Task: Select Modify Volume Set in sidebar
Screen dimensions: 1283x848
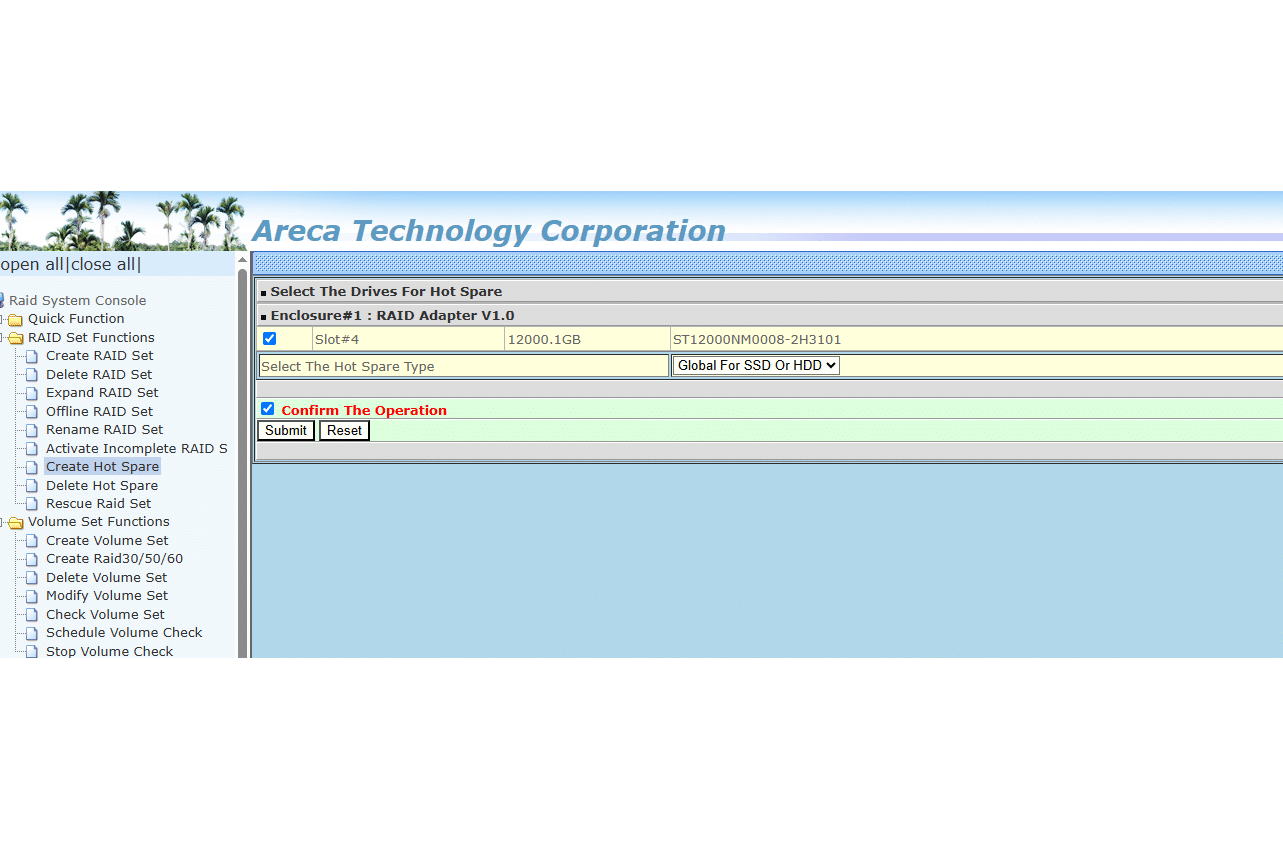Action: click(107, 596)
